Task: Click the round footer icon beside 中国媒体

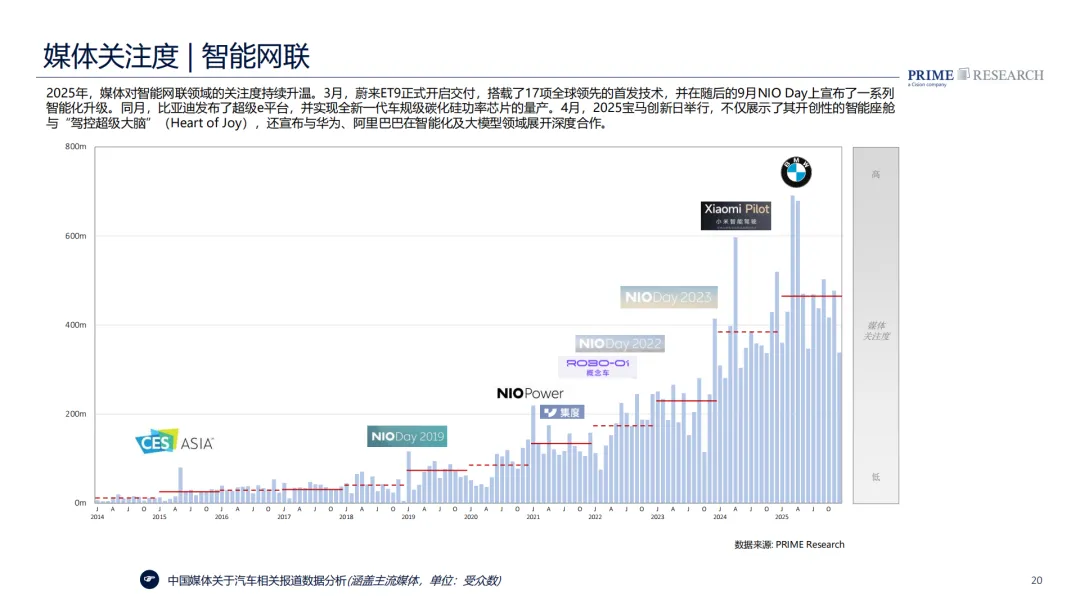Action: pyautogui.click(x=149, y=580)
